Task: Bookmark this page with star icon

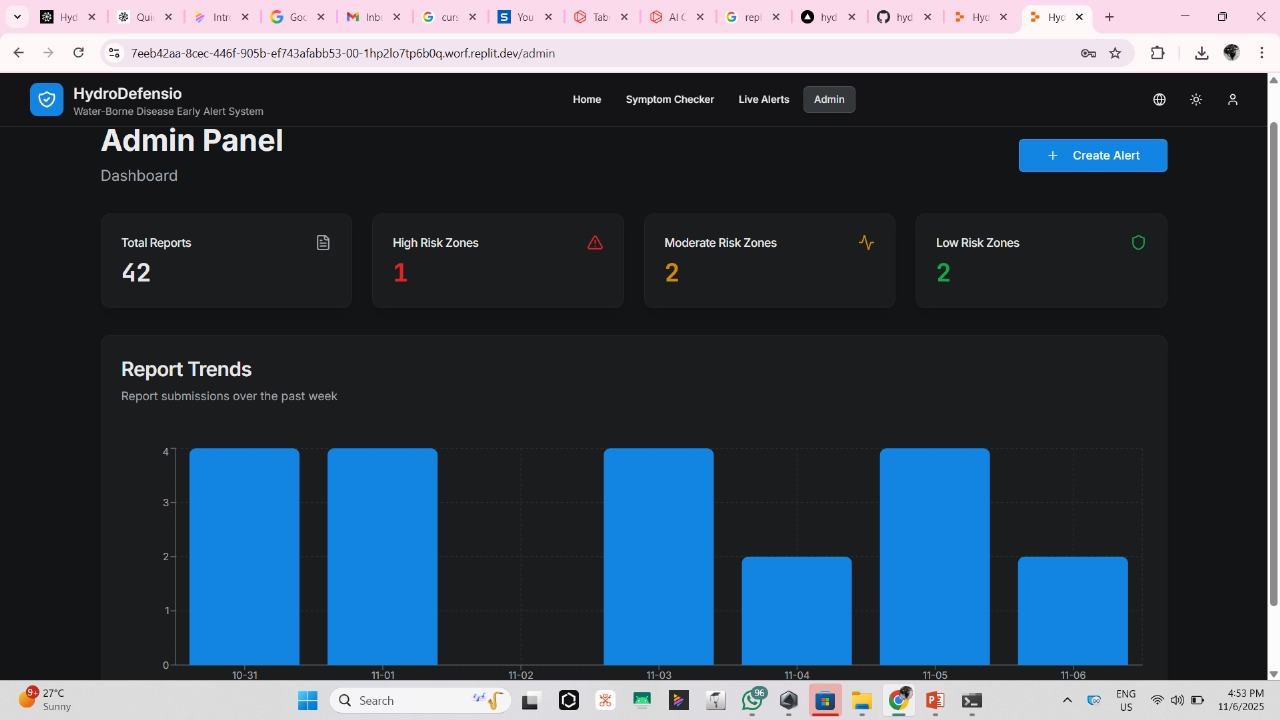Action: [1115, 53]
